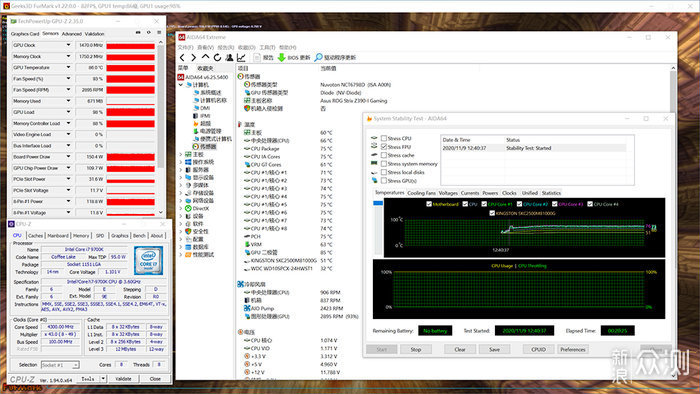
Task: Open the GPU-Z Graphics Card tab
Action: (x=25, y=34)
